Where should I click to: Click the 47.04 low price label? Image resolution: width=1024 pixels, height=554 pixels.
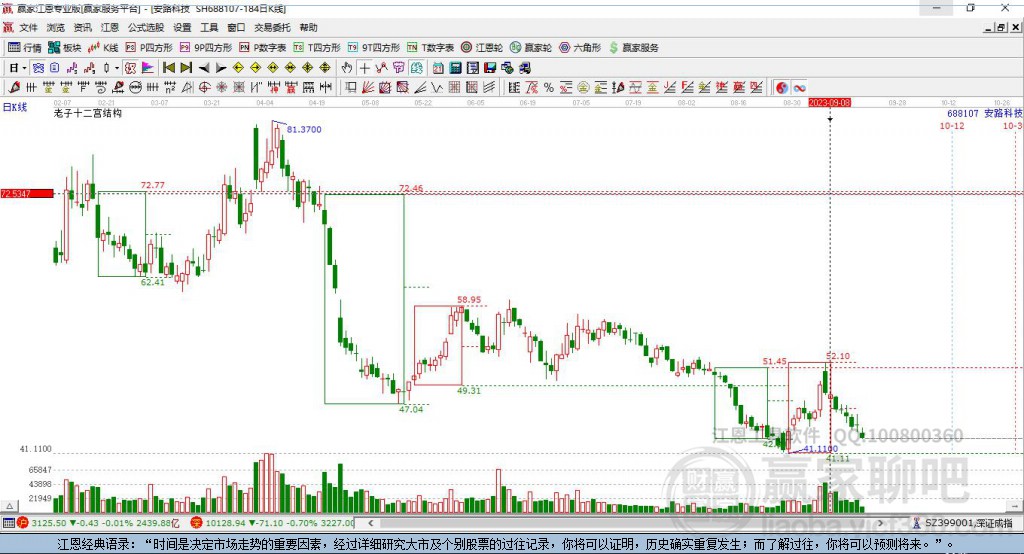pos(411,409)
